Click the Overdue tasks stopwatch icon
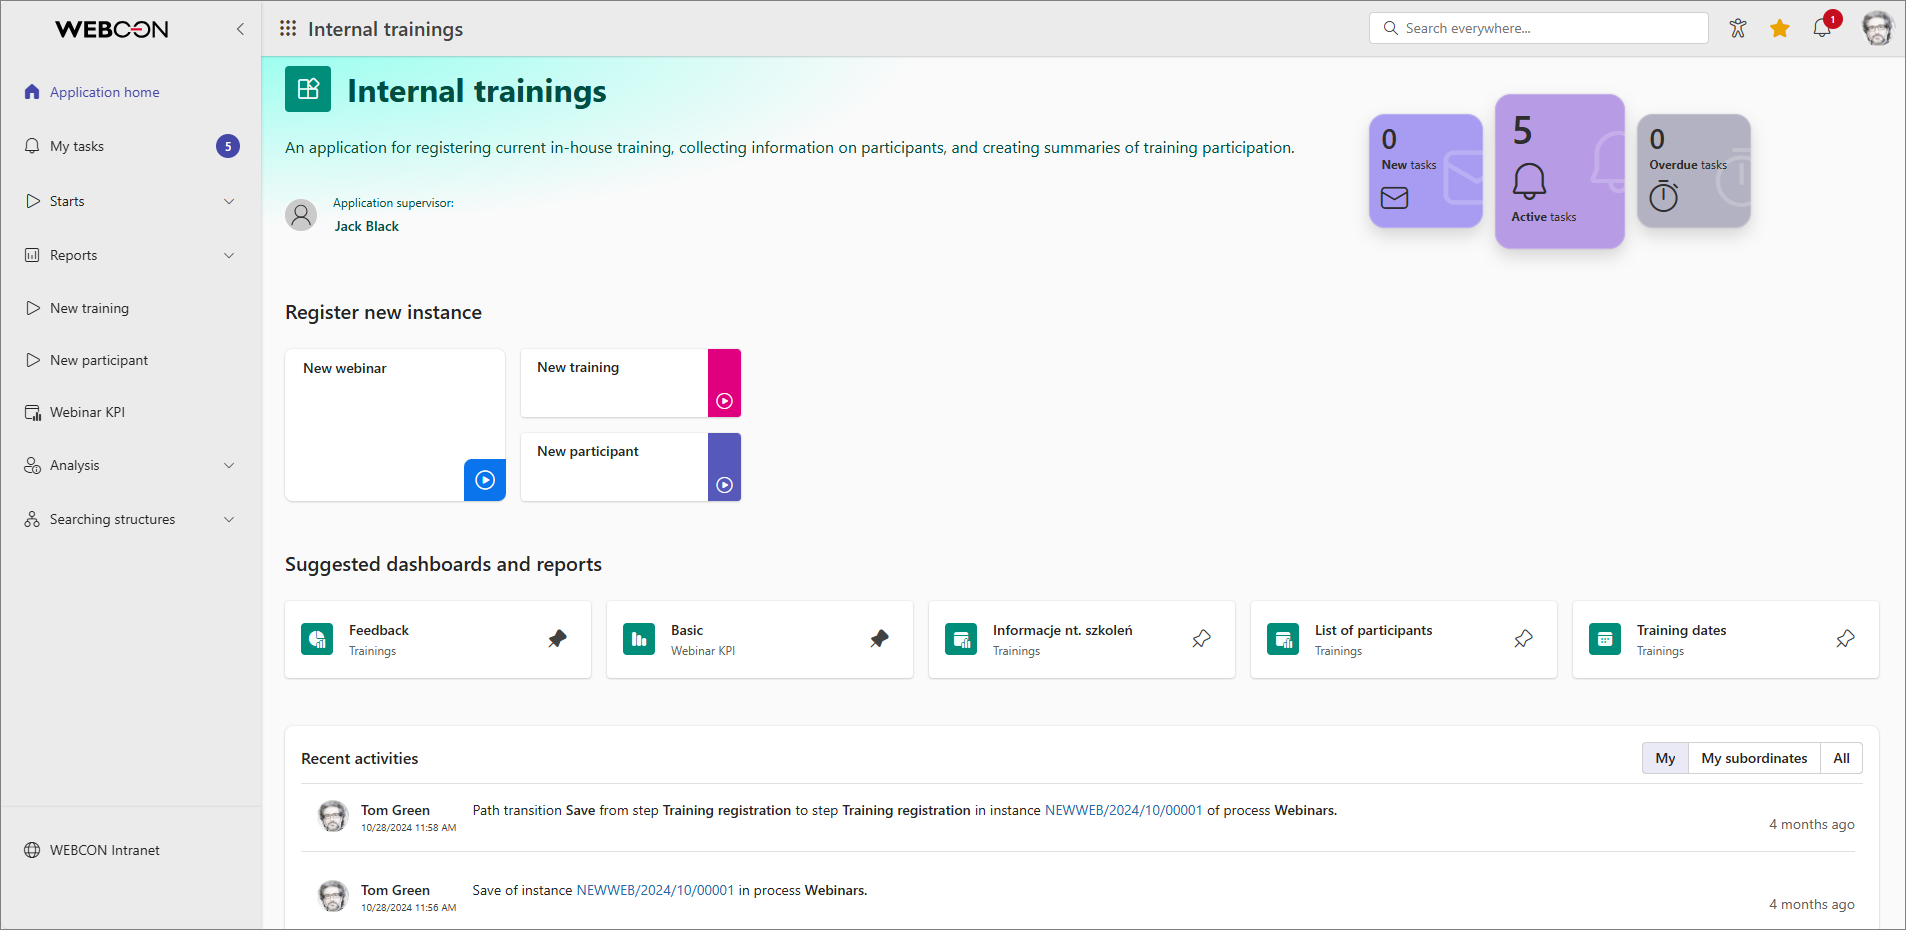The height and width of the screenshot is (930, 1906). point(1664,196)
